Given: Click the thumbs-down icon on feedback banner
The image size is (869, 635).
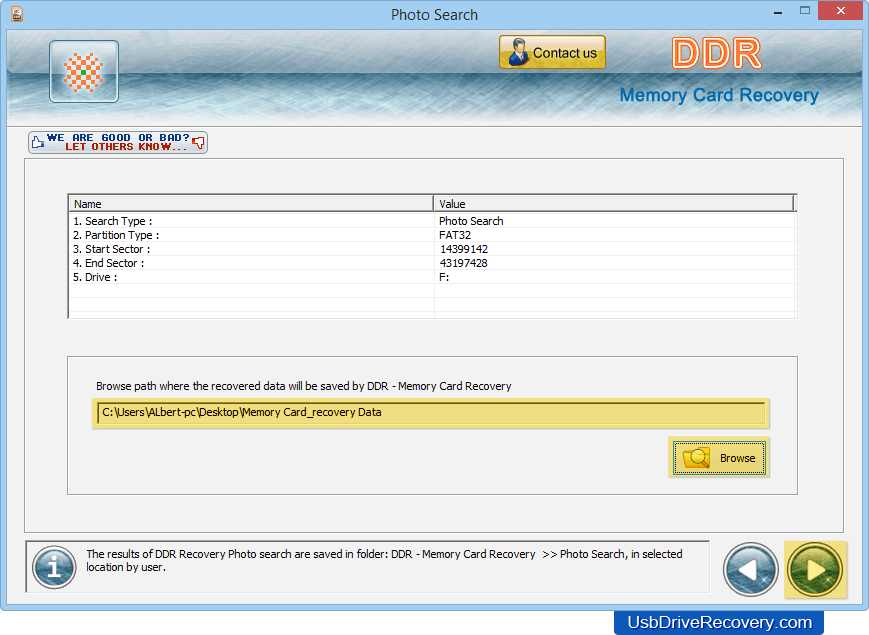Looking at the screenshot, I should (x=198, y=143).
